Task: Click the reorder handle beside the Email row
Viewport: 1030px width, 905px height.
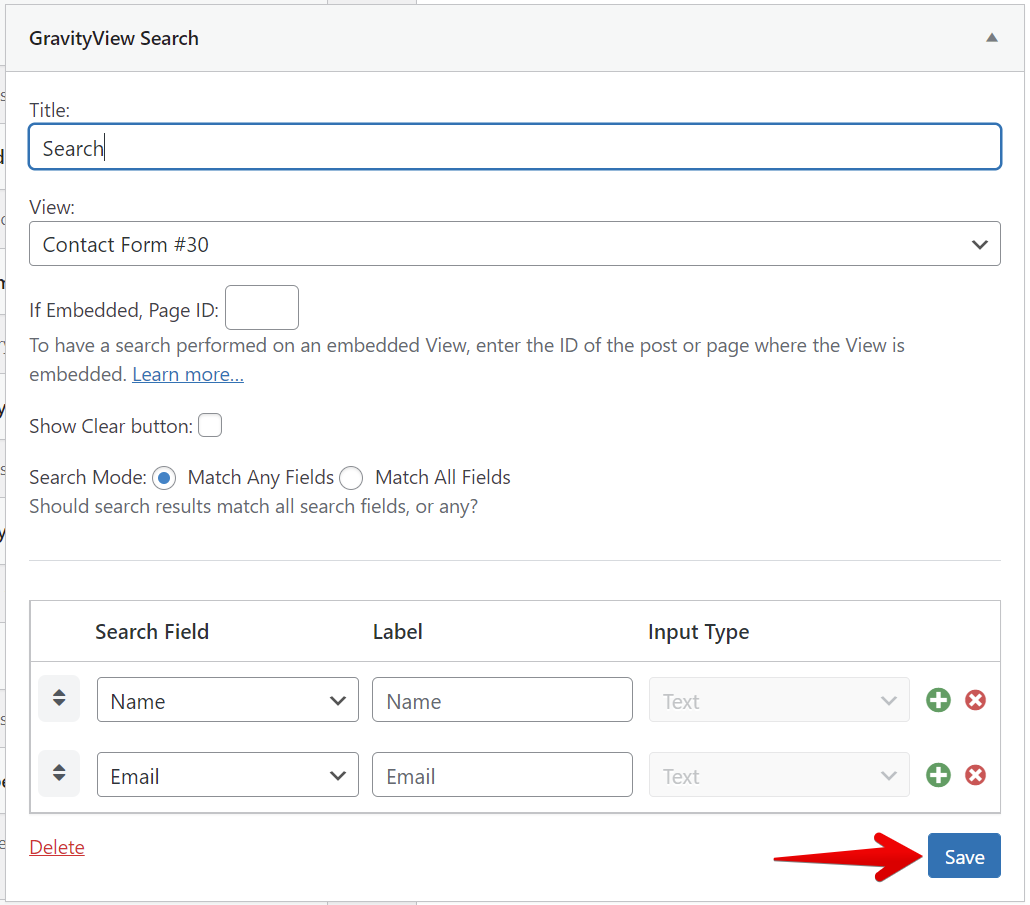Action: click(x=58, y=773)
